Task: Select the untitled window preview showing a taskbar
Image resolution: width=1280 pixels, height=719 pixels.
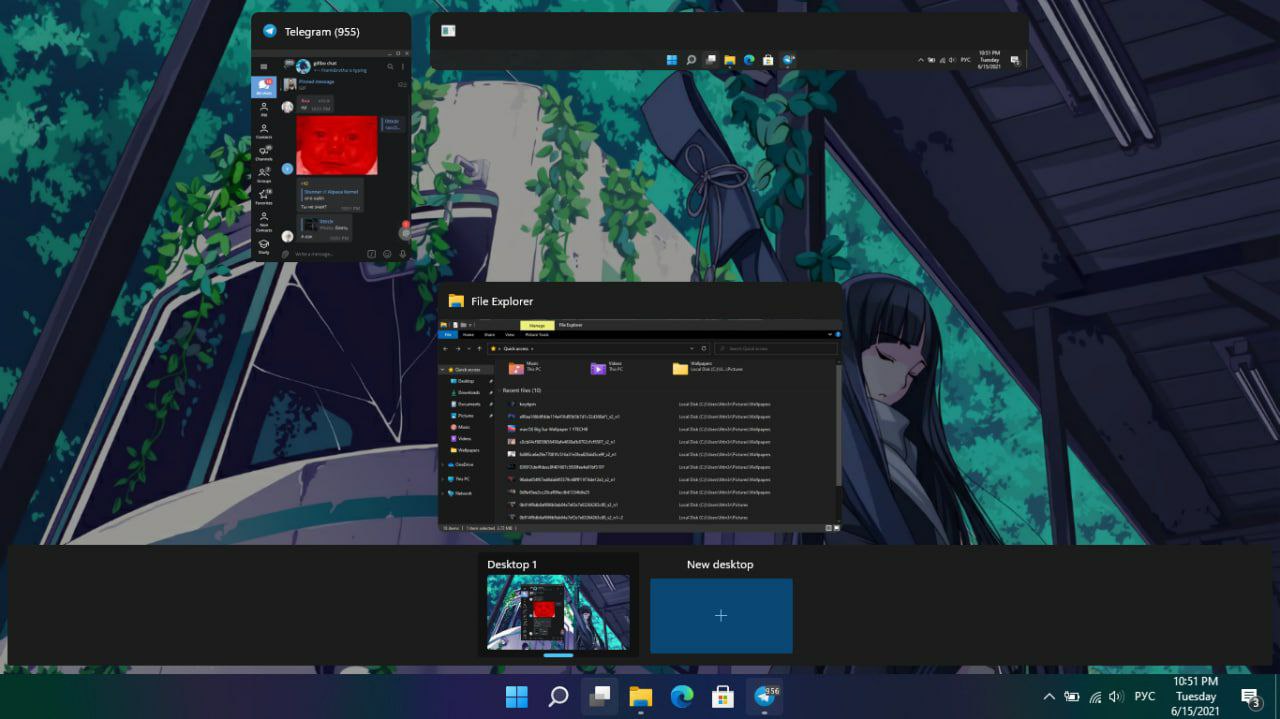Action: coord(729,41)
